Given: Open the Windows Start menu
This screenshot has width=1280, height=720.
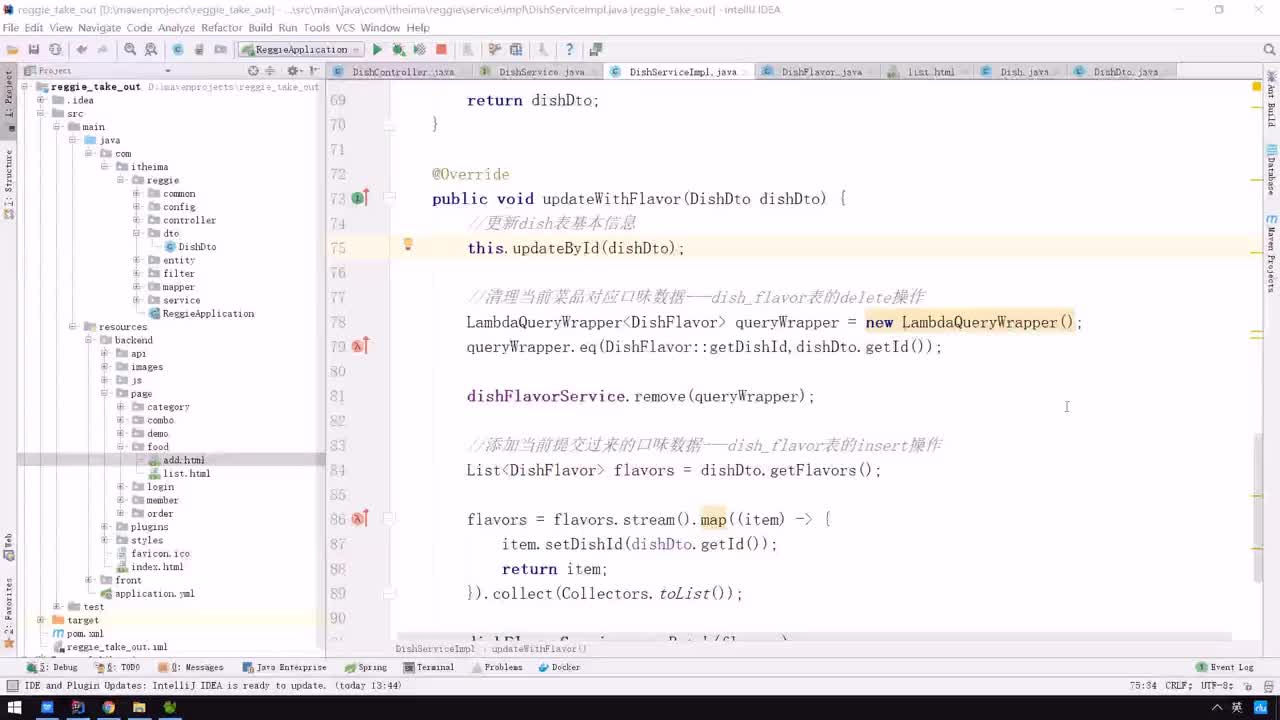Looking at the screenshot, I should click(15, 707).
